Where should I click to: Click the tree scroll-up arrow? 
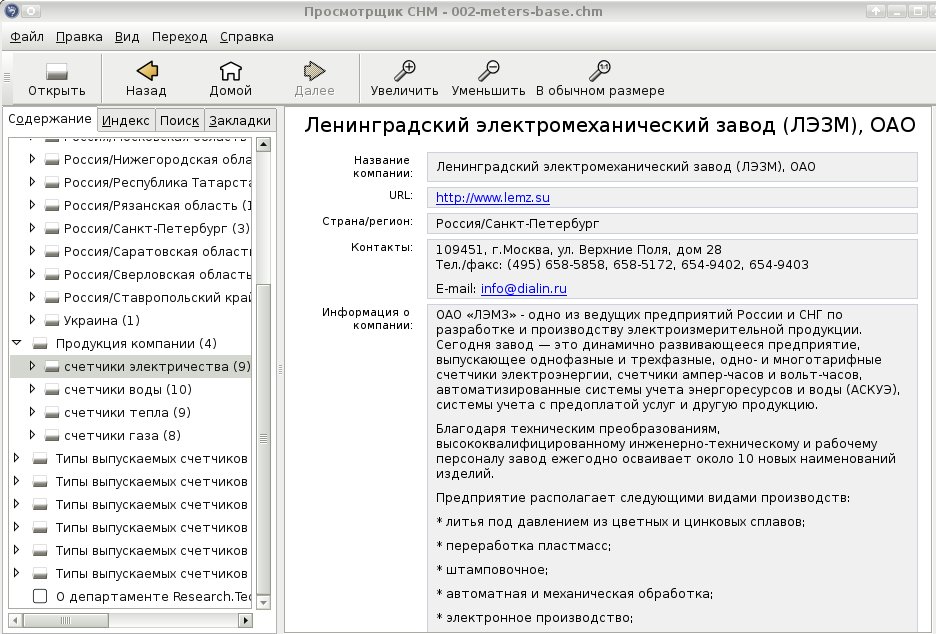(x=263, y=144)
